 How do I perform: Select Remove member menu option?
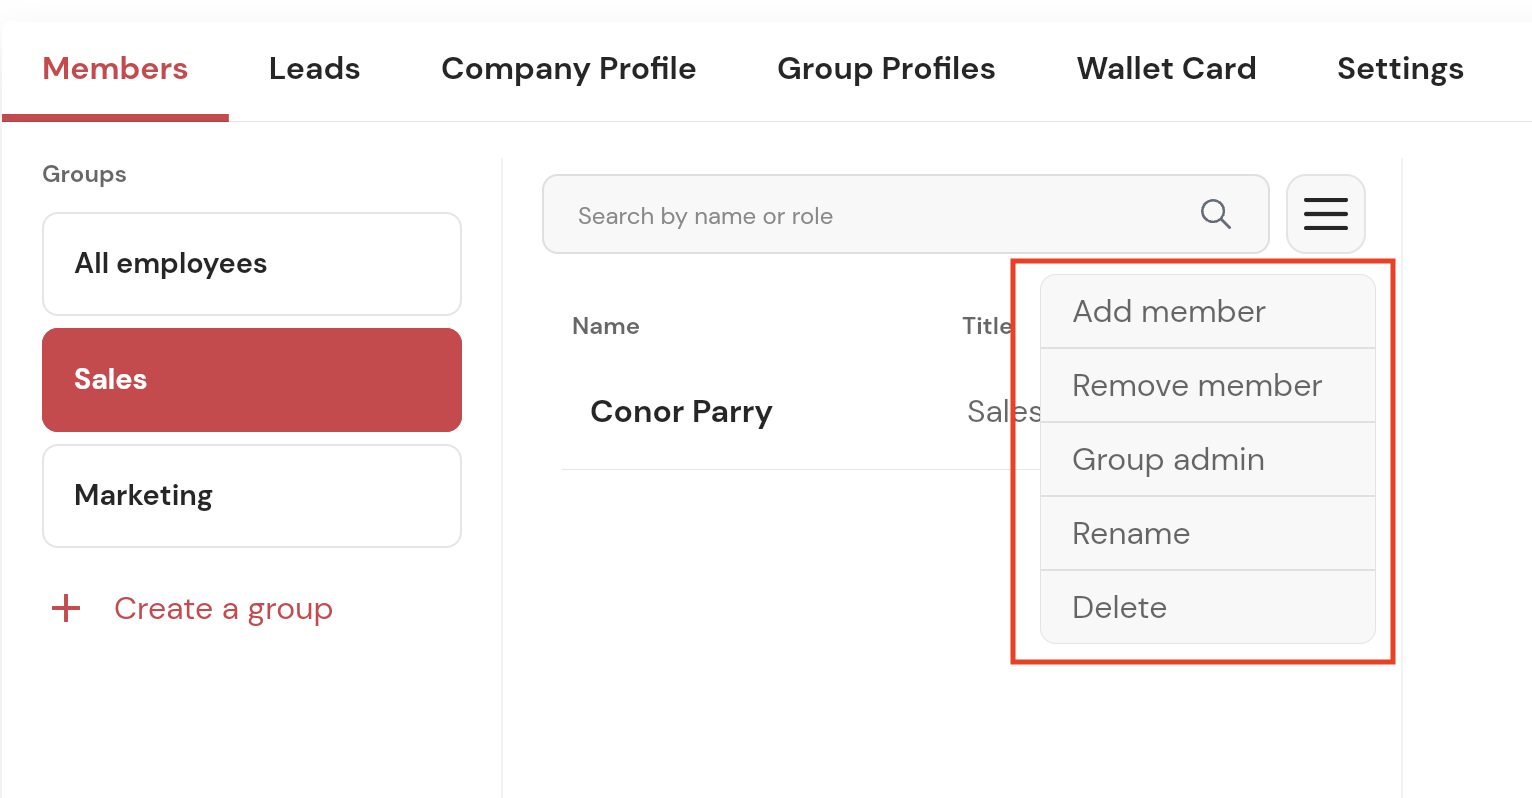pyautogui.click(x=1207, y=386)
